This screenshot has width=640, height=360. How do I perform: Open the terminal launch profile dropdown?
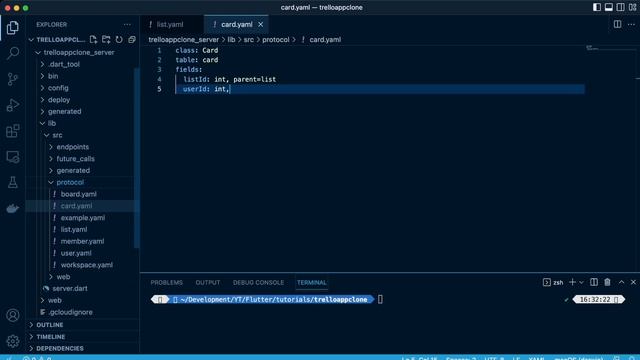coord(582,282)
